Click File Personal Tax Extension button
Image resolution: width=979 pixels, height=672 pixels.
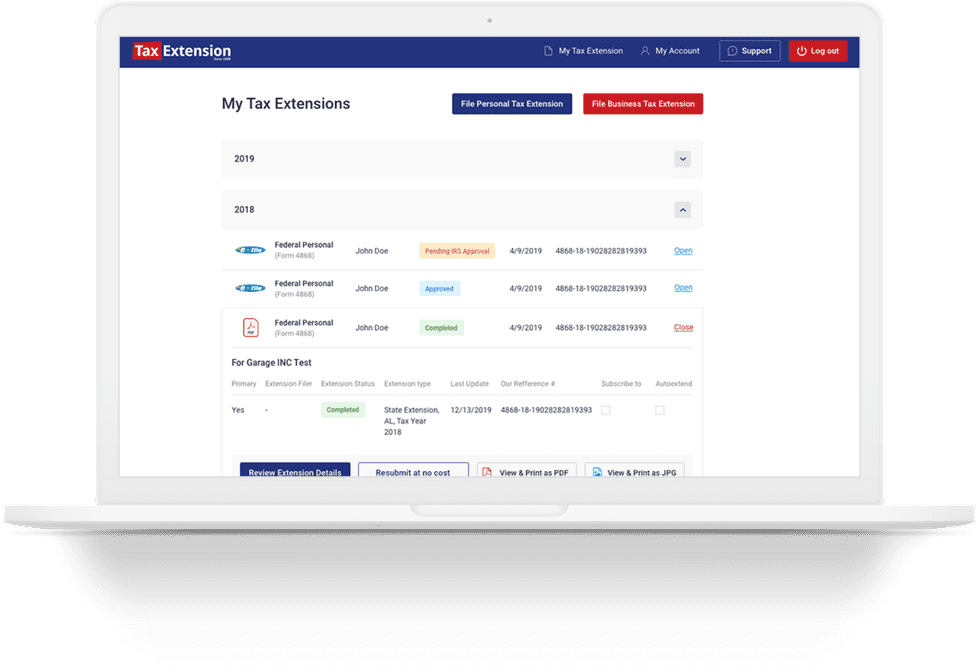(512, 104)
